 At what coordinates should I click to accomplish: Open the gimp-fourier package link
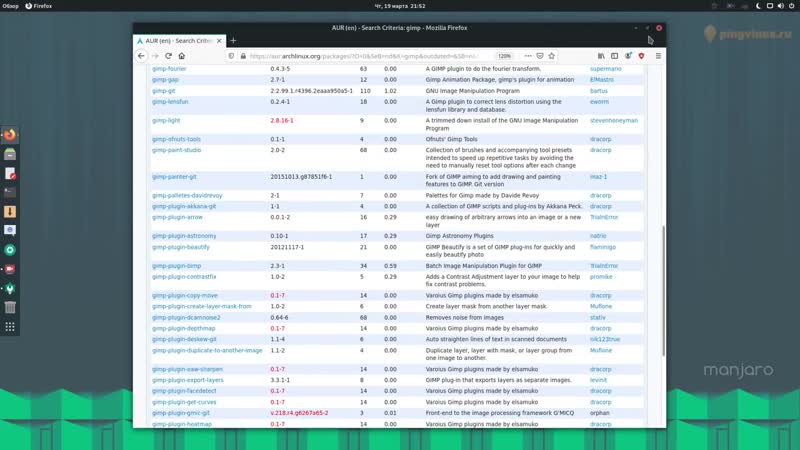[x=169, y=69]
